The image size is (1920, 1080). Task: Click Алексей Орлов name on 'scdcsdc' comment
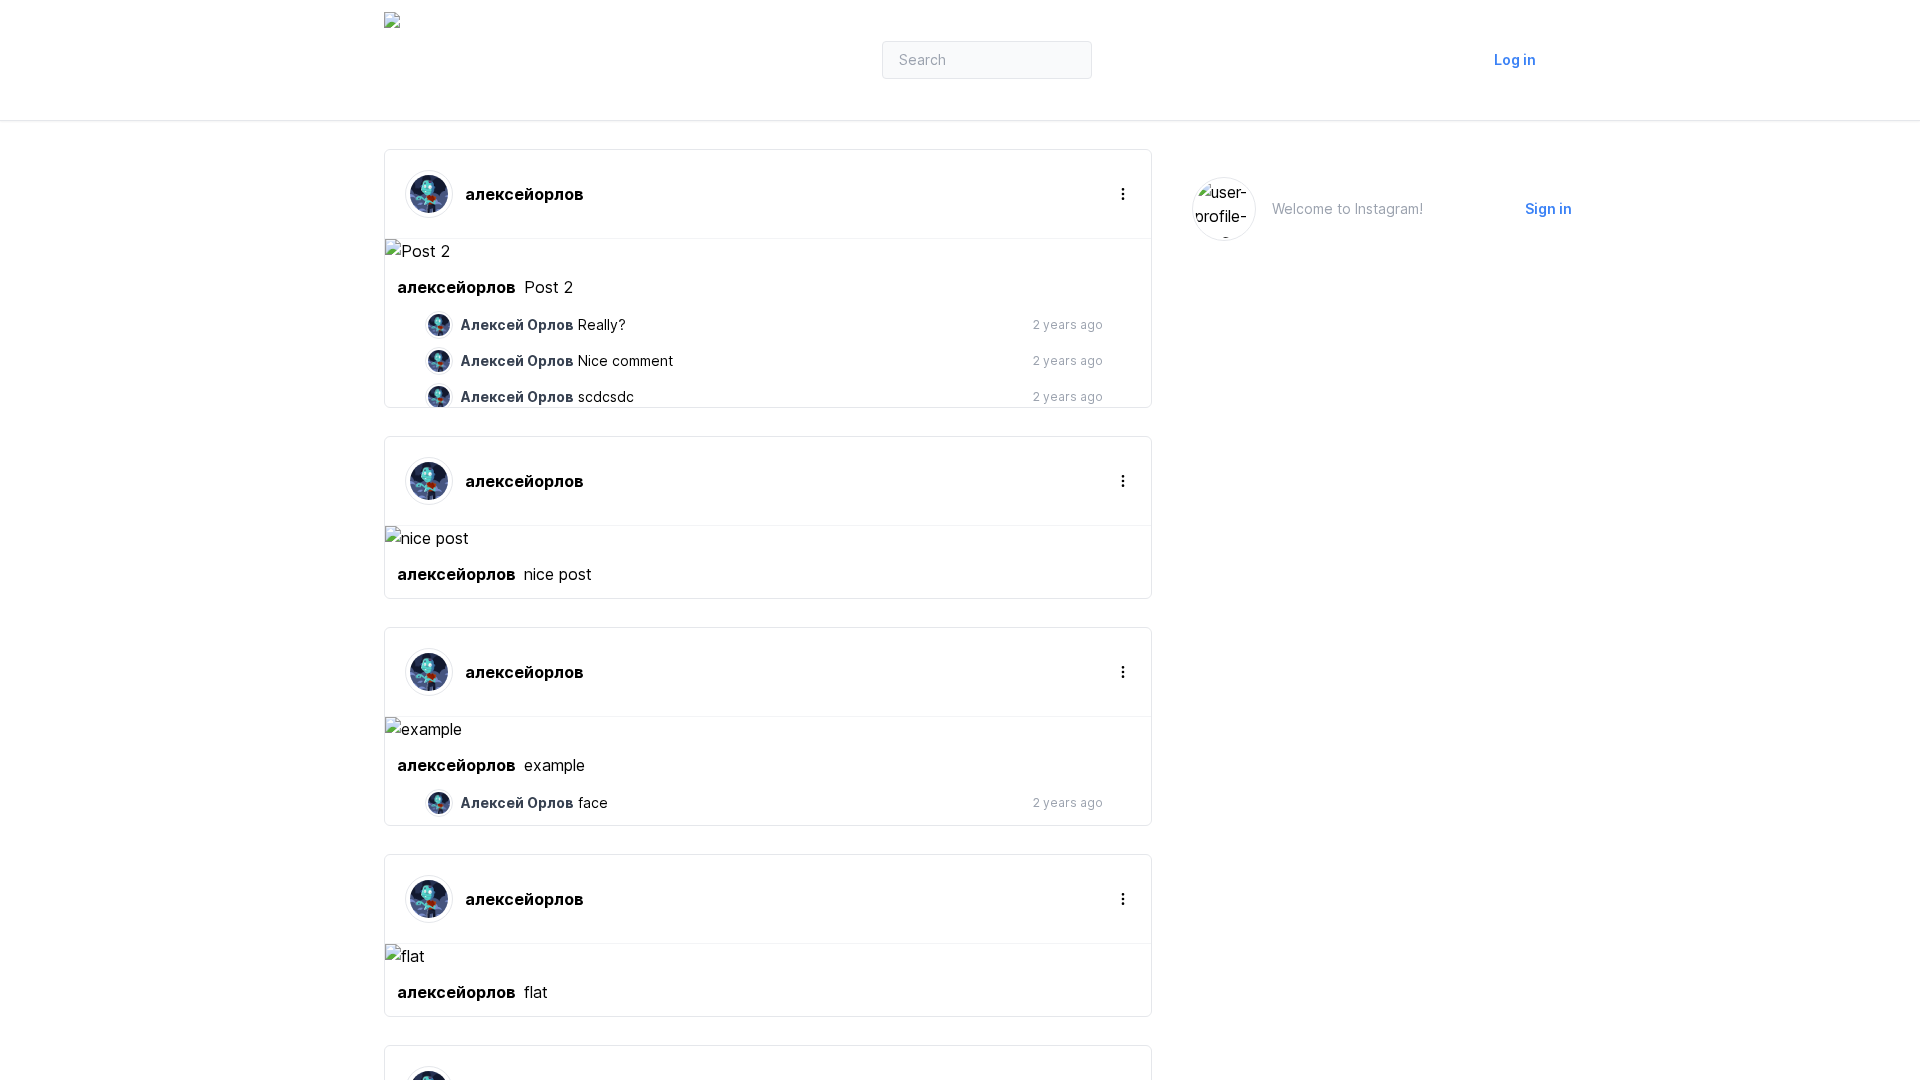coord(517,397)
